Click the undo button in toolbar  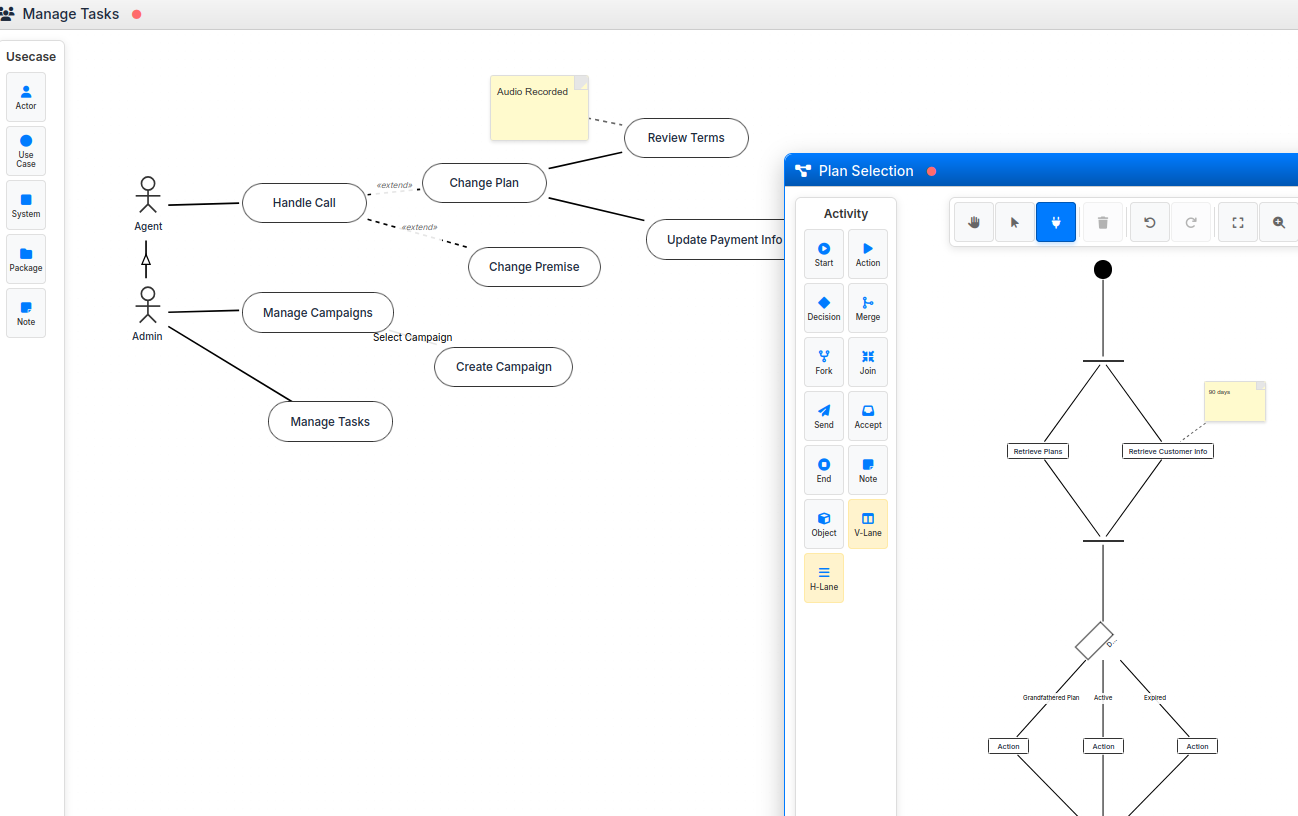point(1150,222)
